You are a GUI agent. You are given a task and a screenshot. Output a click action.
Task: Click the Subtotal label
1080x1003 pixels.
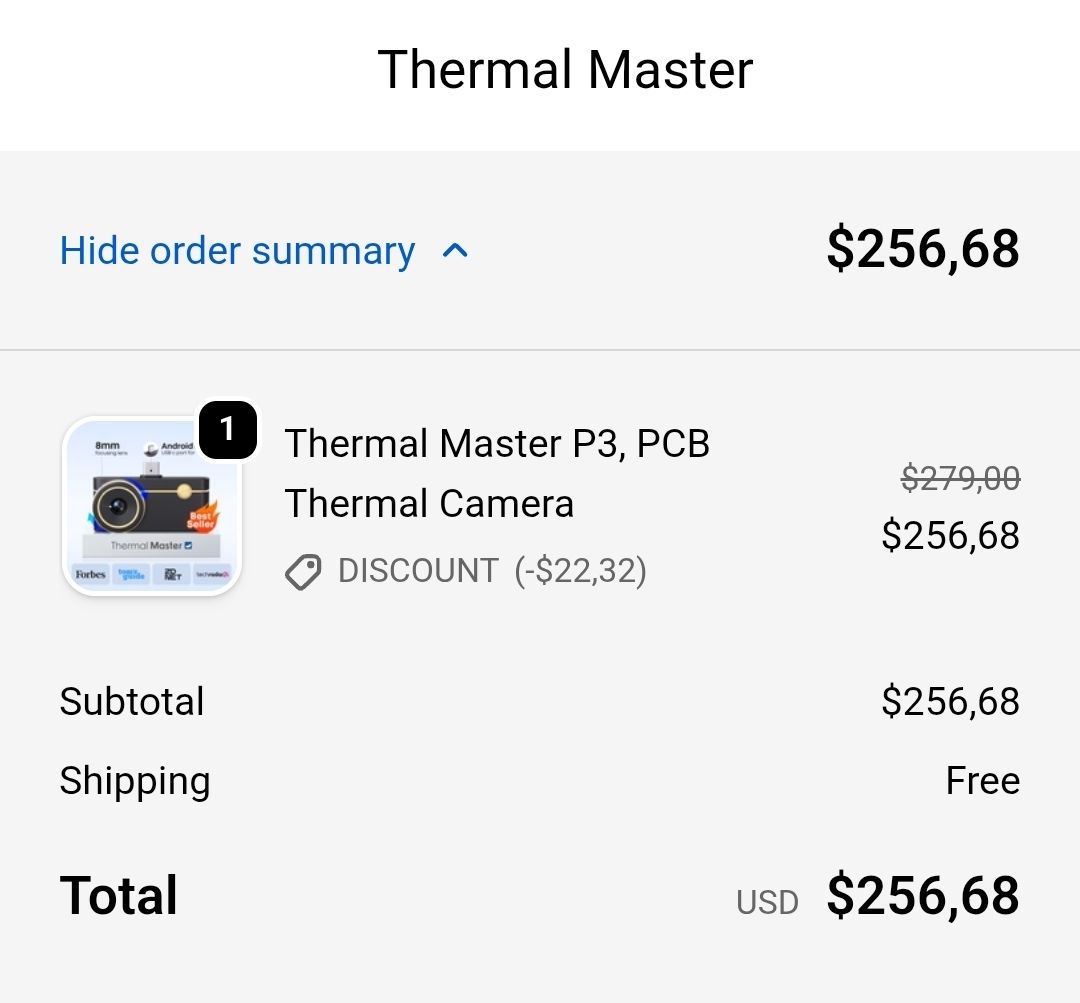(x=132, y=701)
